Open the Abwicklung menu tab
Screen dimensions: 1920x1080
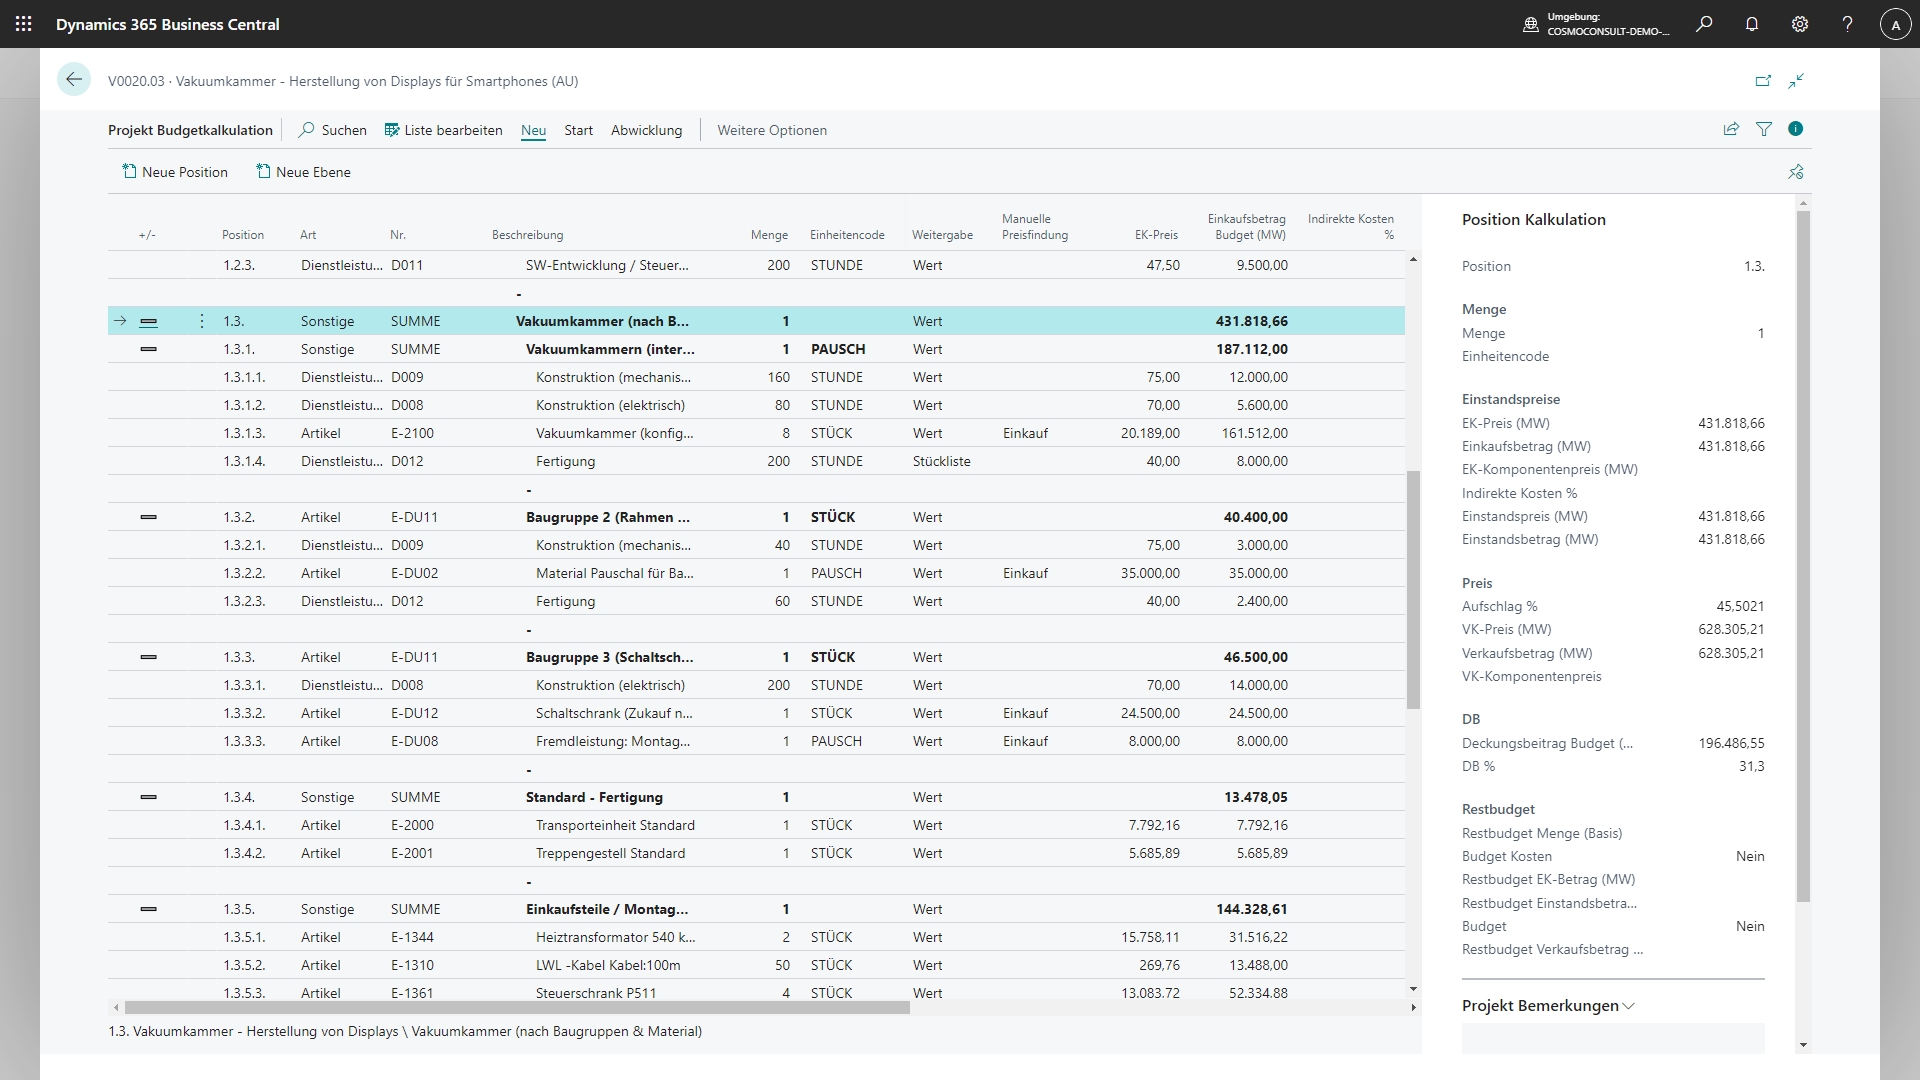[x=646, y=130]
